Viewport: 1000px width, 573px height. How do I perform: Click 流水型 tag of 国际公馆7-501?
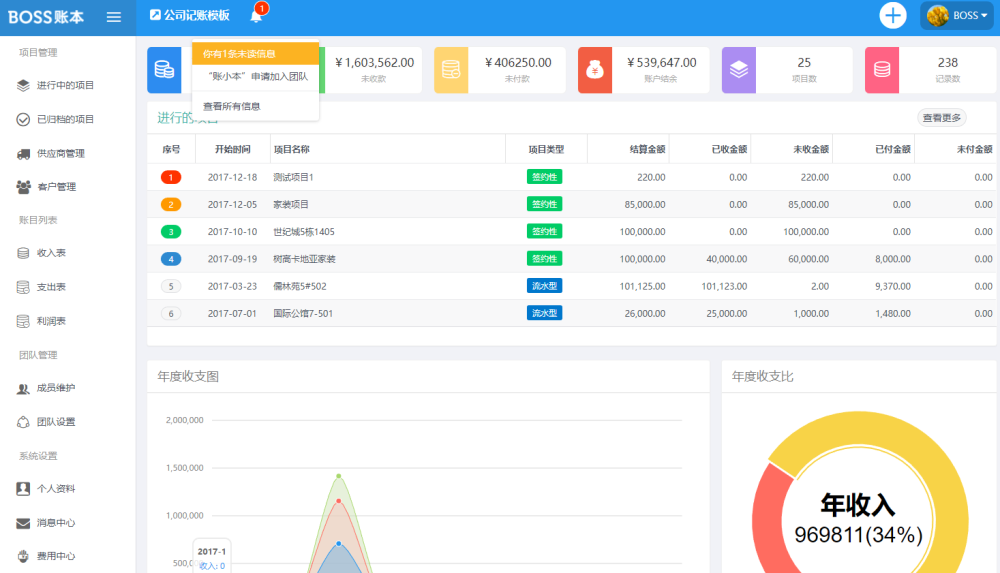(x=544, y=313)
